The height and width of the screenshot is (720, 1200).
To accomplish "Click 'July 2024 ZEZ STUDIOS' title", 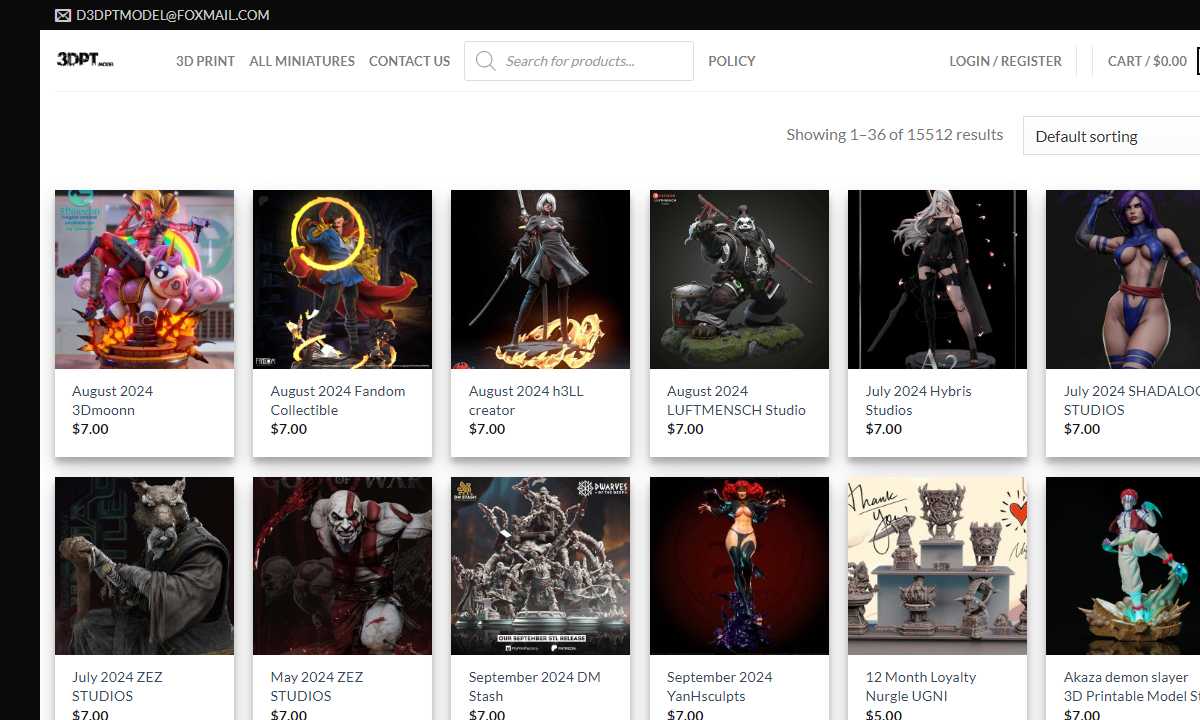I will point(117,686).
